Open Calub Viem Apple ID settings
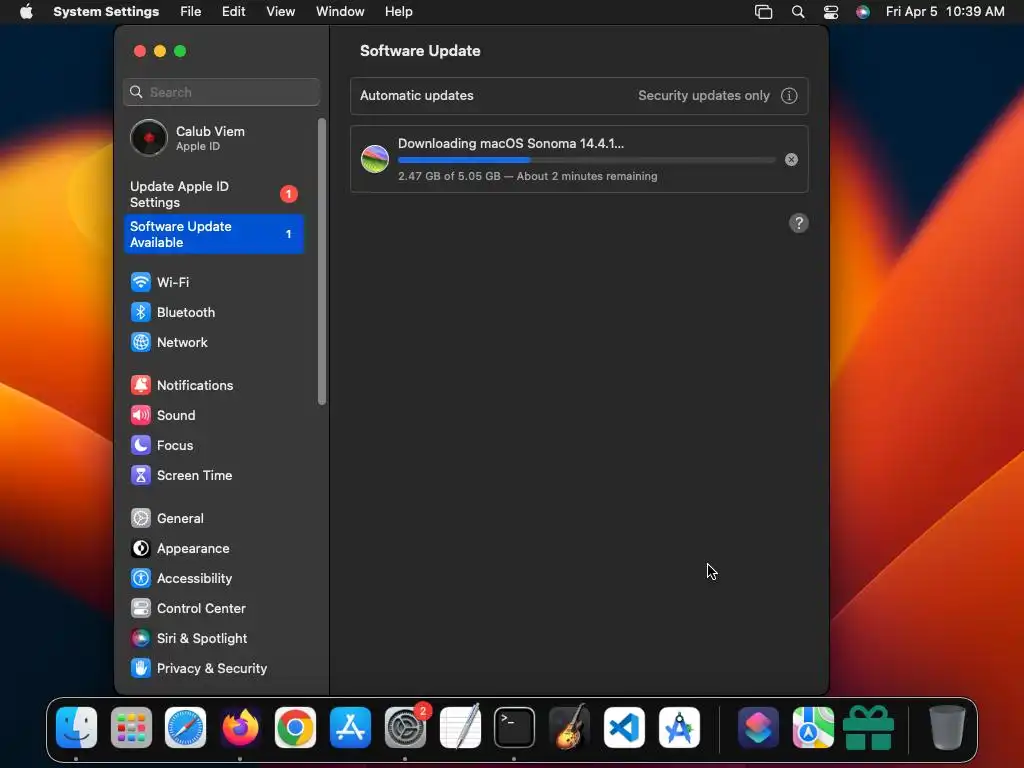 point(214,138)
